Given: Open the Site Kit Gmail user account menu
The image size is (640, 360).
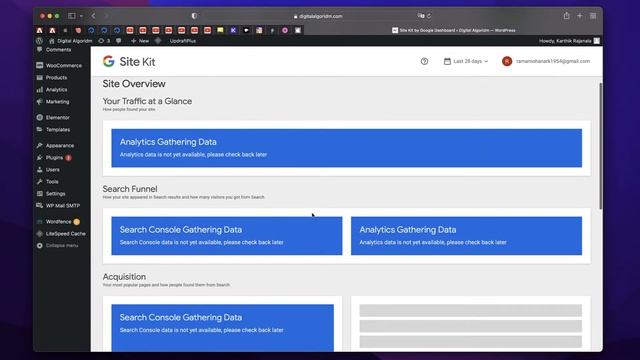Looking at the screenshot, I should (546, 61).
